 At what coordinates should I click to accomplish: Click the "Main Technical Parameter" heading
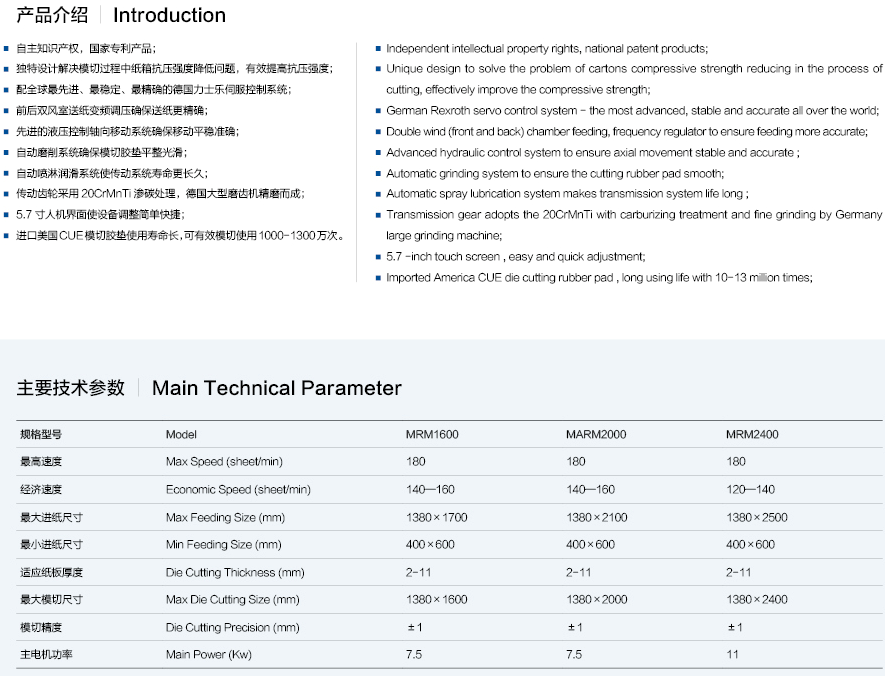(276, 388)
